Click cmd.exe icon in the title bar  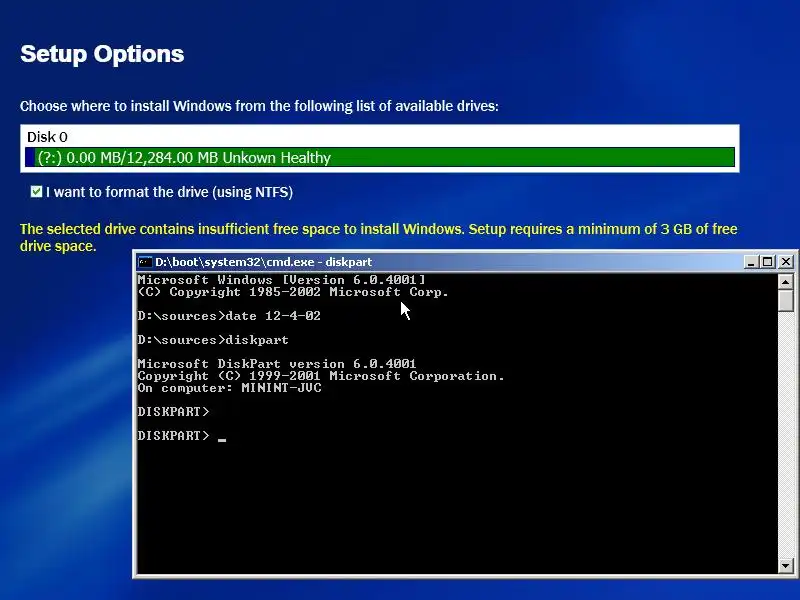tap(145, 262)
